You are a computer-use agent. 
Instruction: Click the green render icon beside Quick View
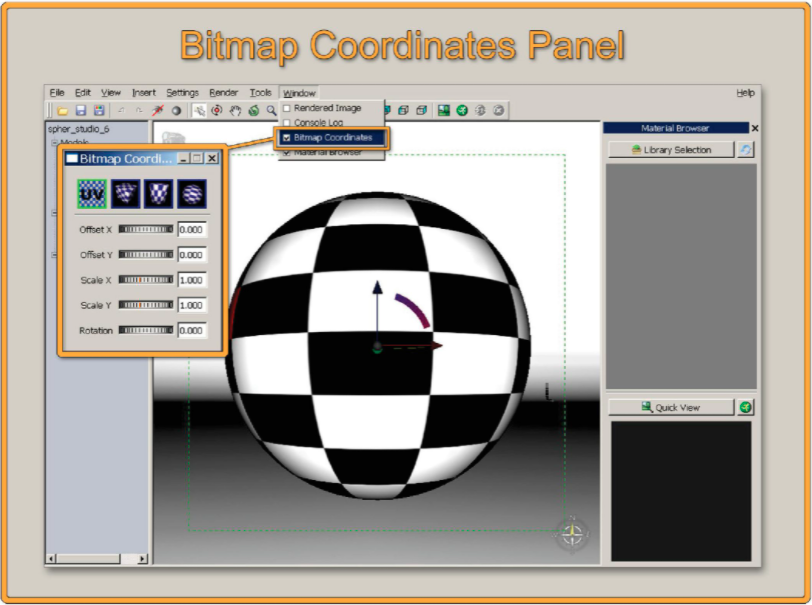(x=746, y=407)
